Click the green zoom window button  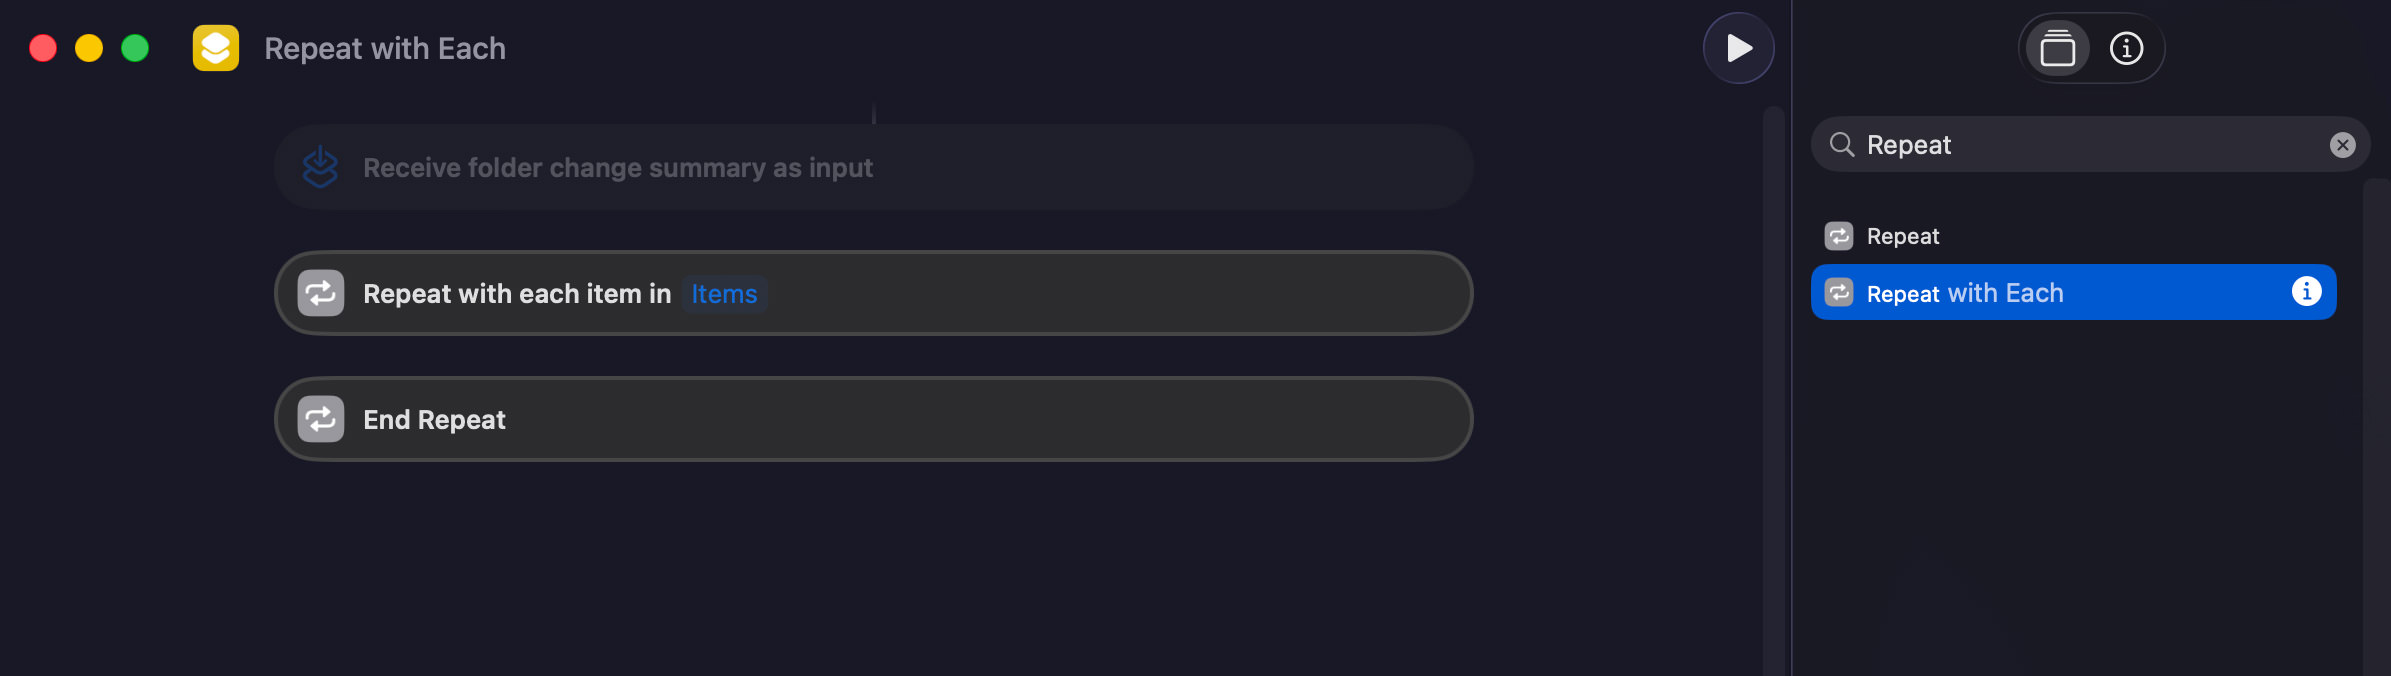tap(135, 46)
